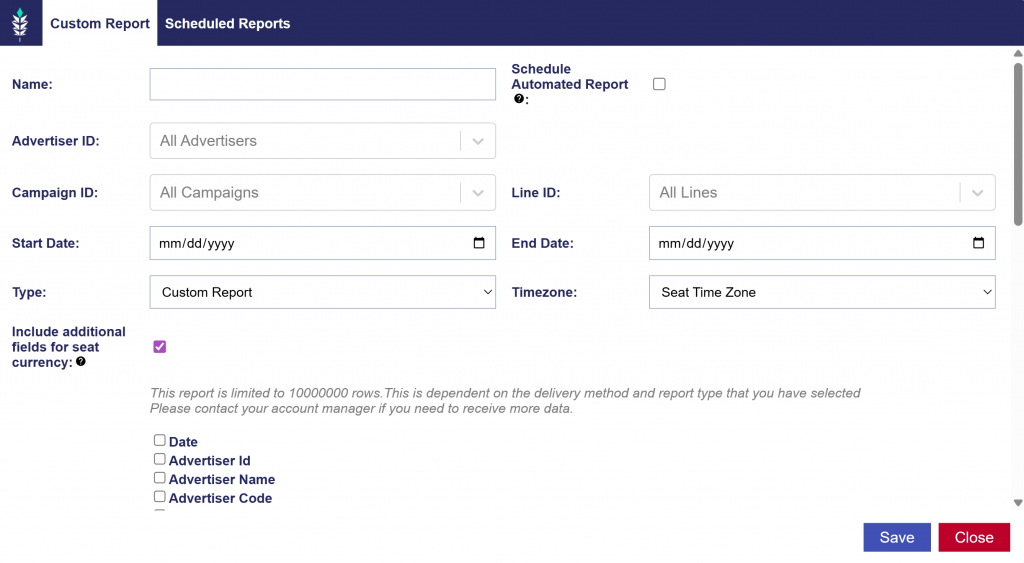Uncheck include additional fields for seat currency
The image size is (1024, 563).
click(160, 347)
